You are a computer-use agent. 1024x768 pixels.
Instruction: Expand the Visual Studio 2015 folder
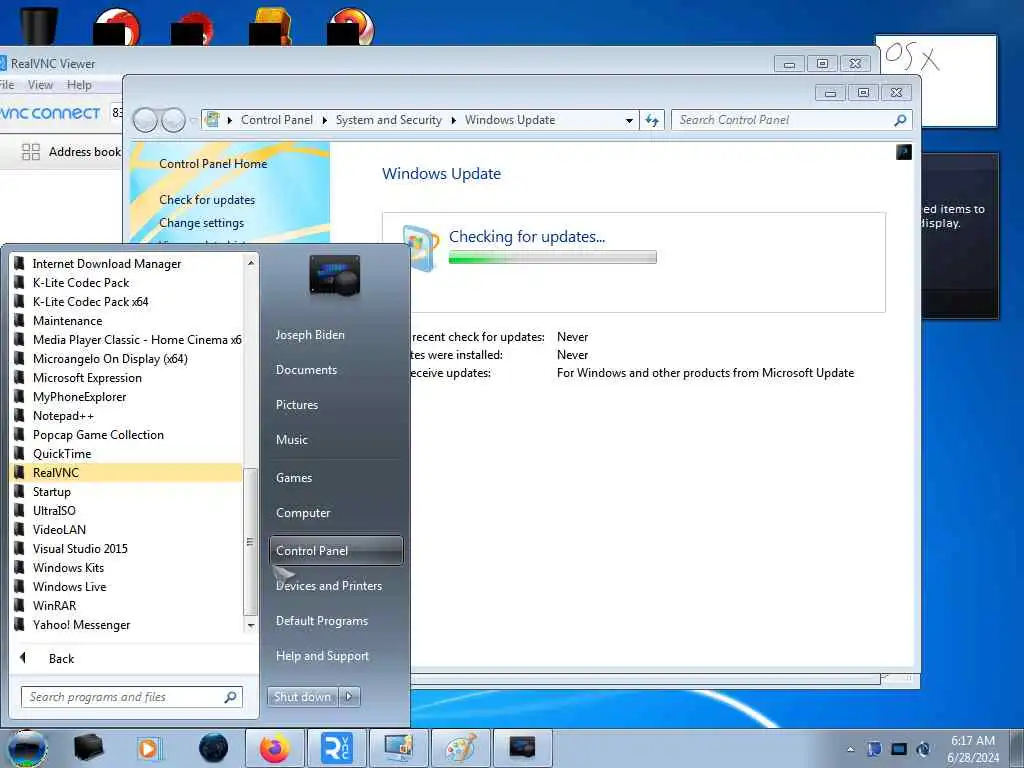127,549
